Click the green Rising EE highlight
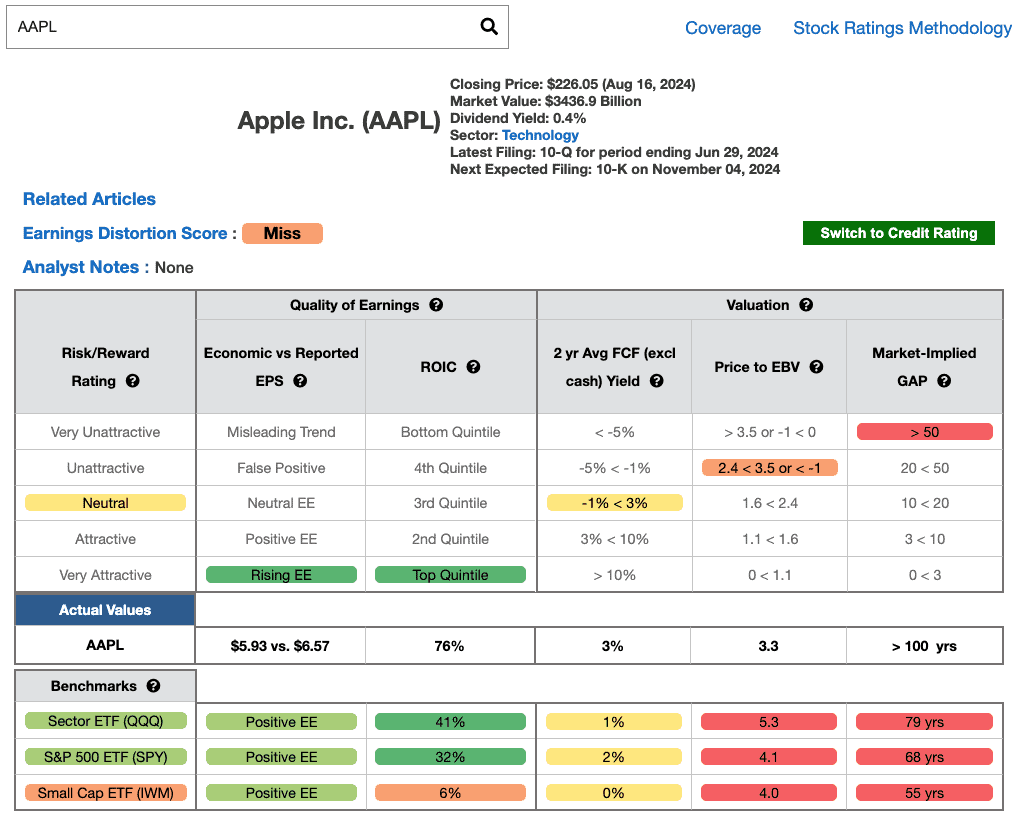This screenshot has width=1017, height=818. [x=281, y=575]
